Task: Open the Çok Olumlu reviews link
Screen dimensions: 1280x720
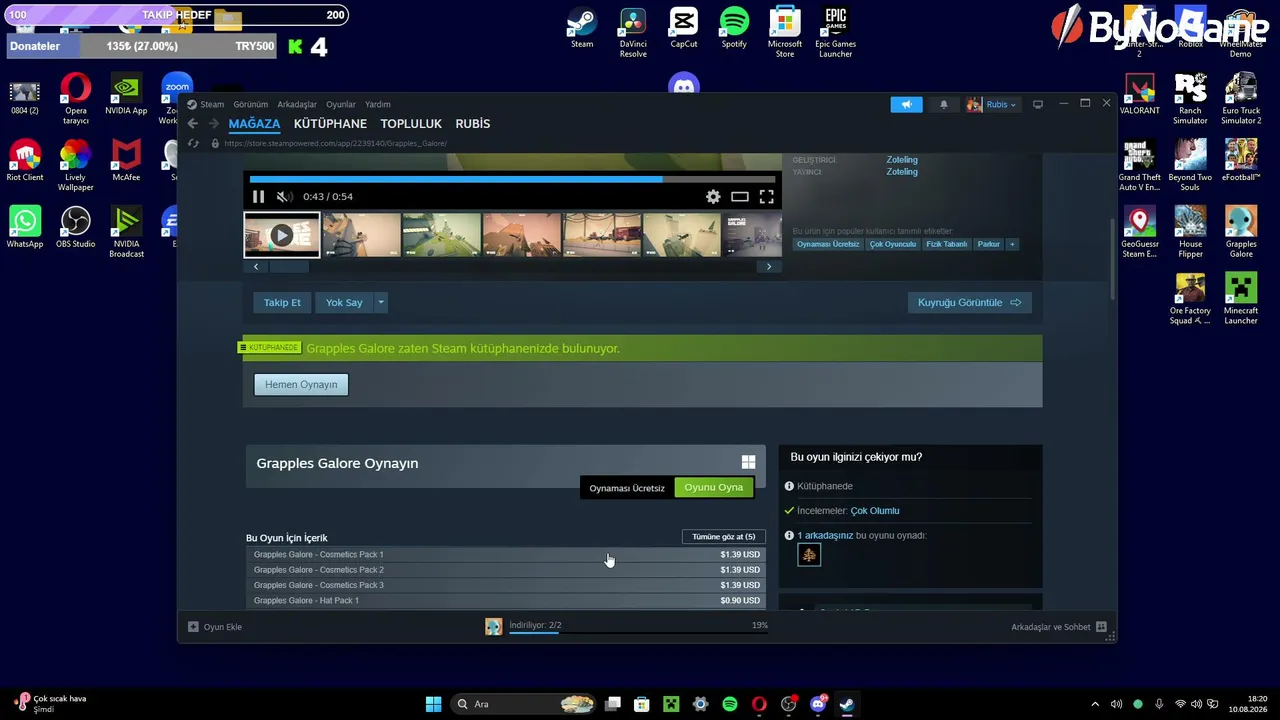Action: click(875, 511)
